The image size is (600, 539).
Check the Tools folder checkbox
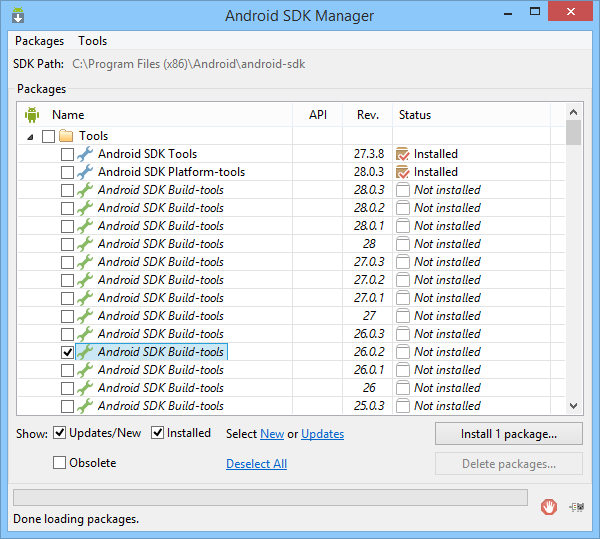48,136
